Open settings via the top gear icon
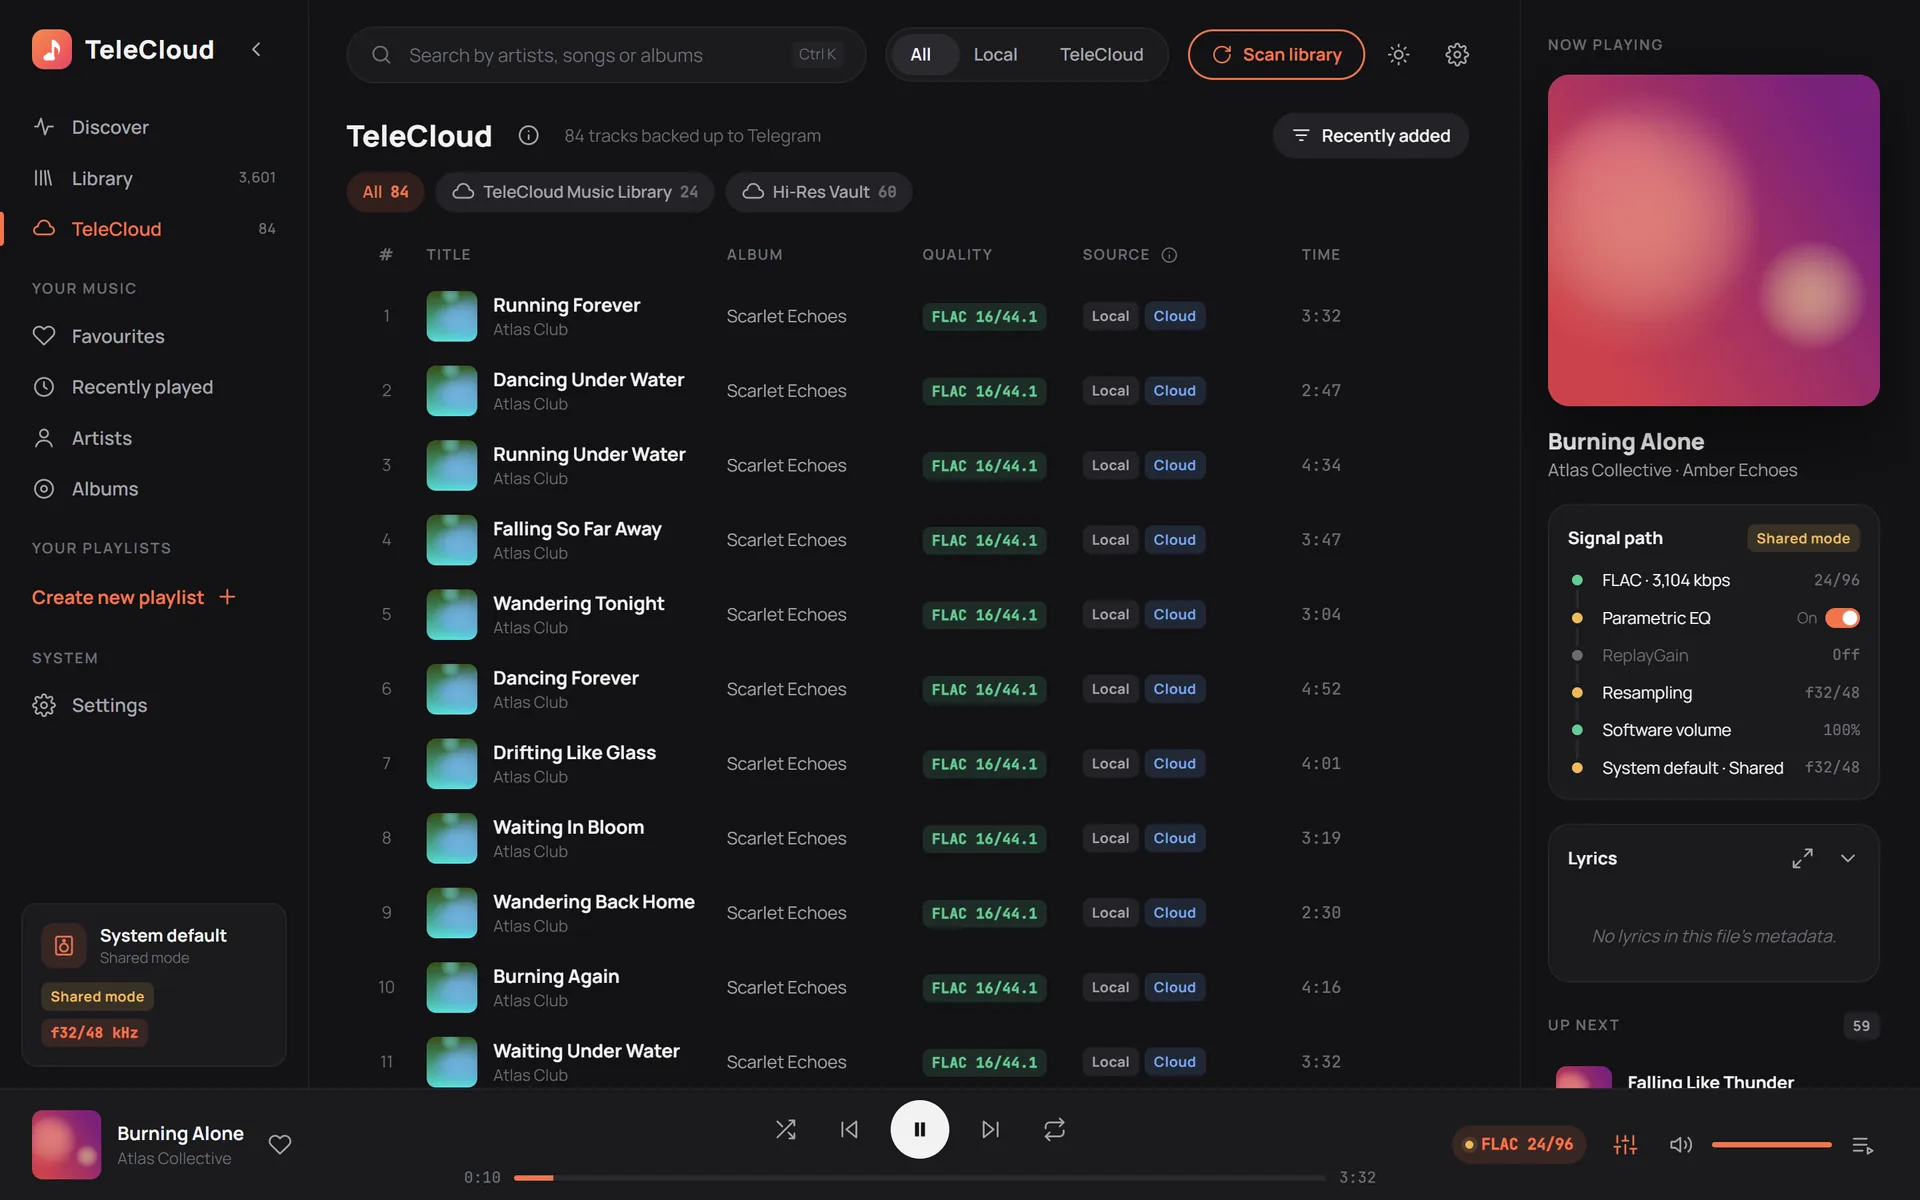 click(x=1457, y=55)
